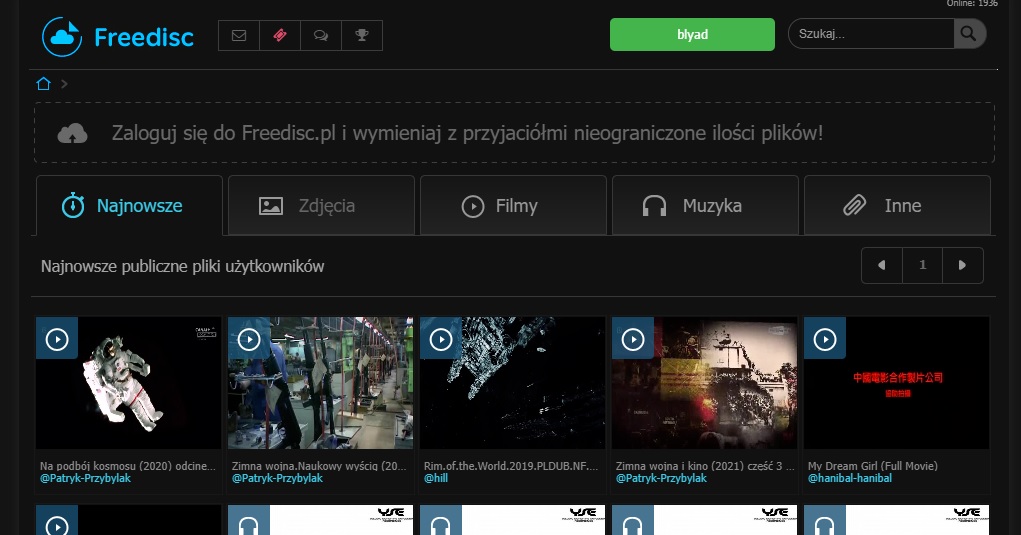The width and height of the screenshot is (1021, 535).
Task: Click the green blyad button
Action: (x=692, y=34)
